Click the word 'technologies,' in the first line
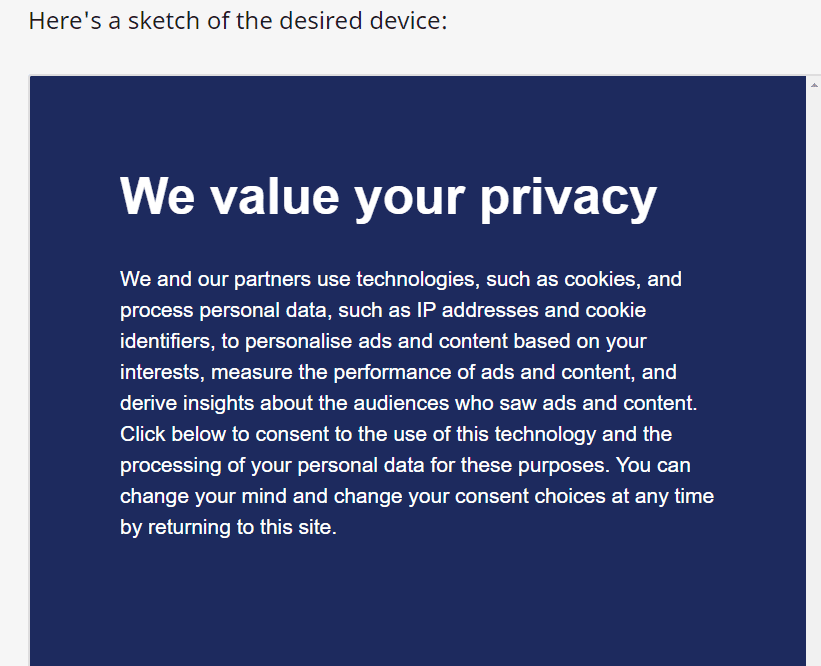Viewport: 821px width, 666px height. pos(418,280)
